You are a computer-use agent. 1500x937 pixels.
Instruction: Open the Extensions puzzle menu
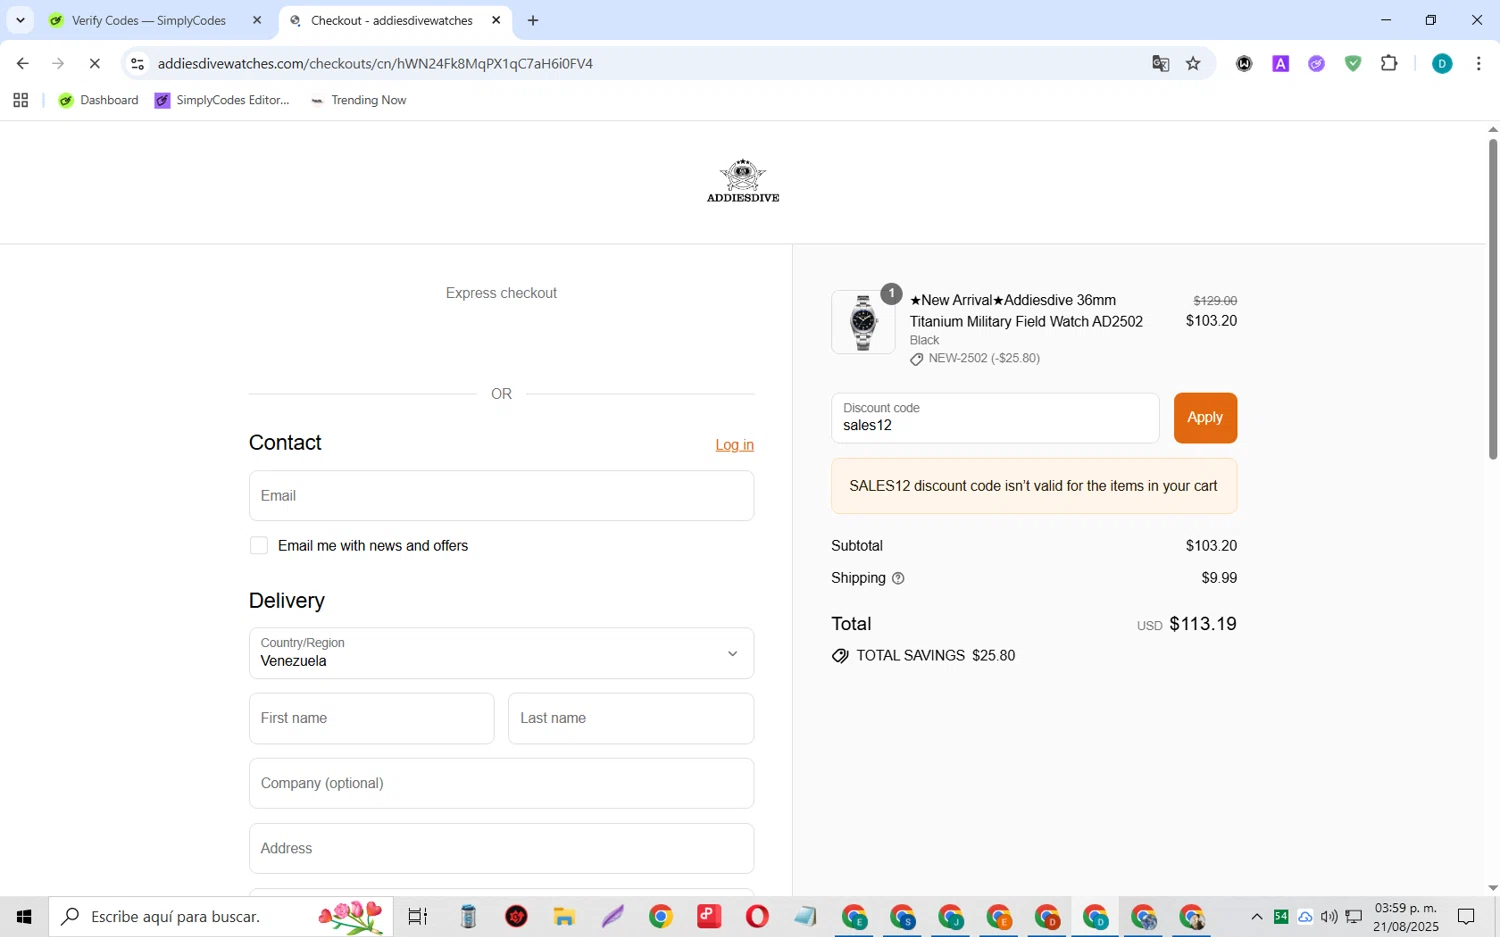point(1389,63)
